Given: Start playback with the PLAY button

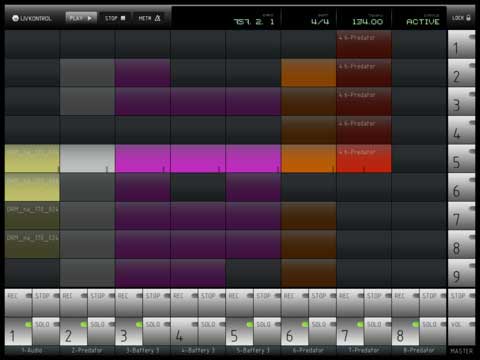Looking at the screenshot, I should [81, 18].
